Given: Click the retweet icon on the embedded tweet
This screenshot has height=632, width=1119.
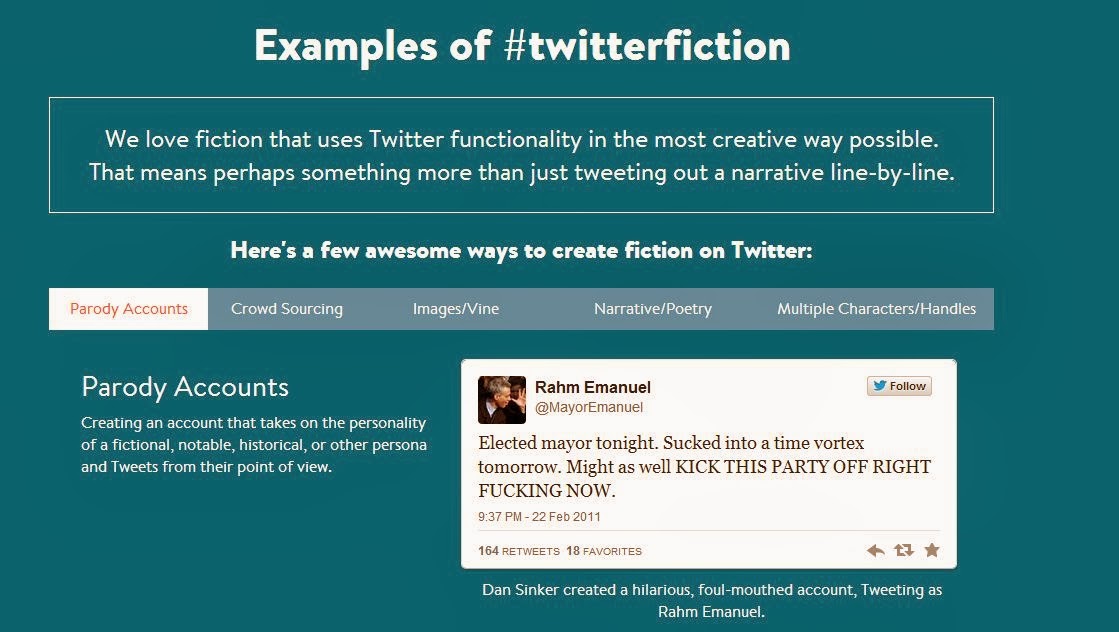Looking at the screenshot, I should [x=903, y=550].
